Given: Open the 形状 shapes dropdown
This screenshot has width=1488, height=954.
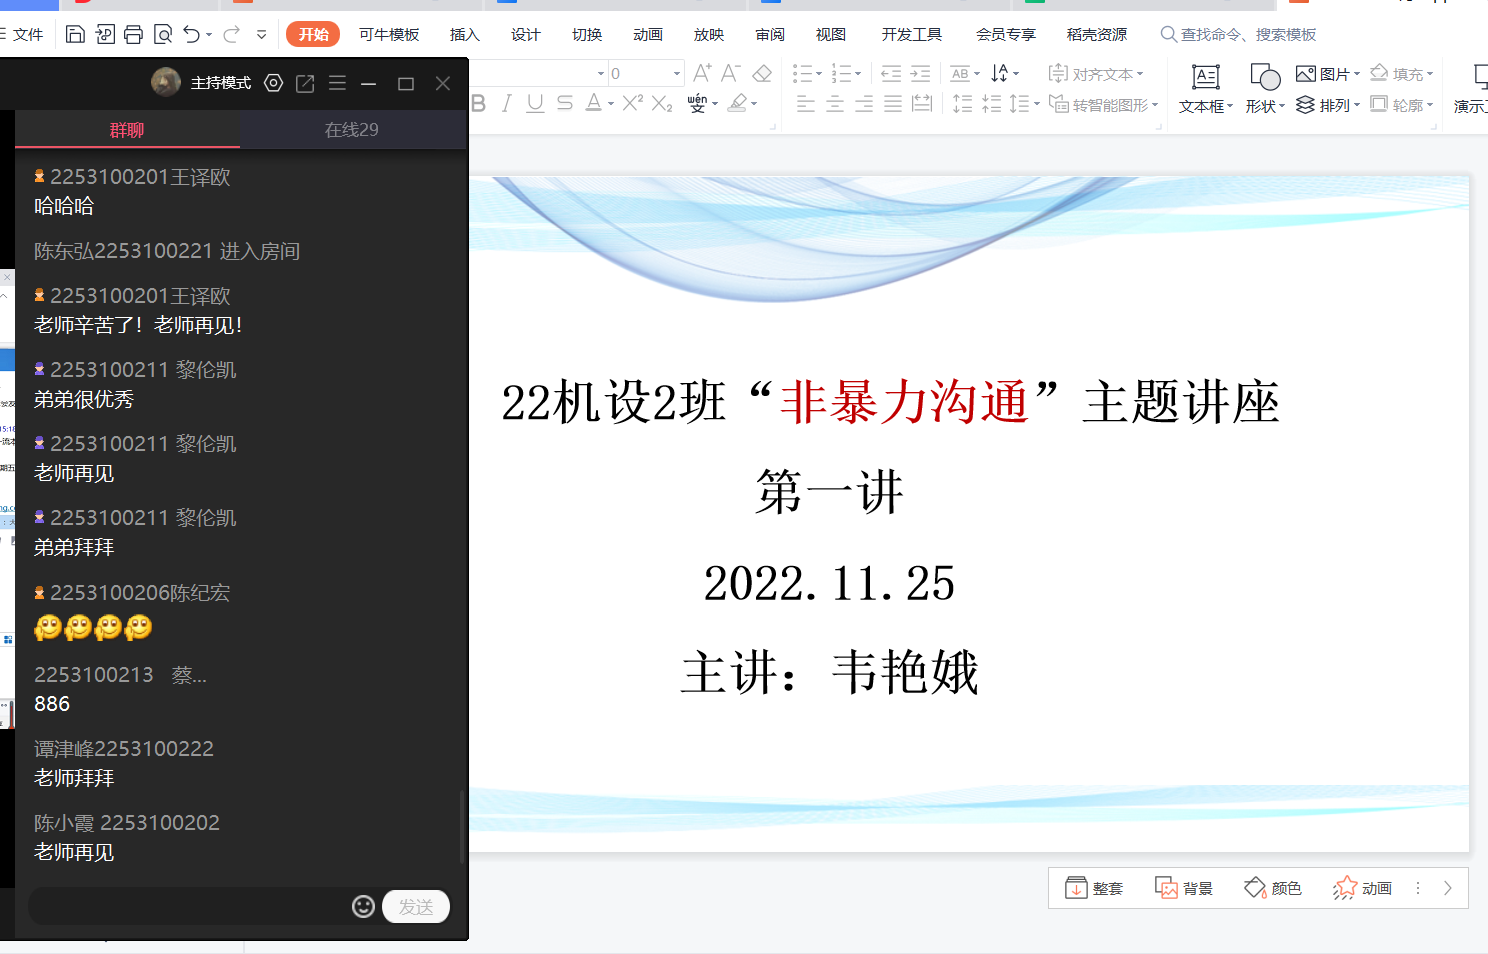Looking at the screenshot, I should [1265, 106].
